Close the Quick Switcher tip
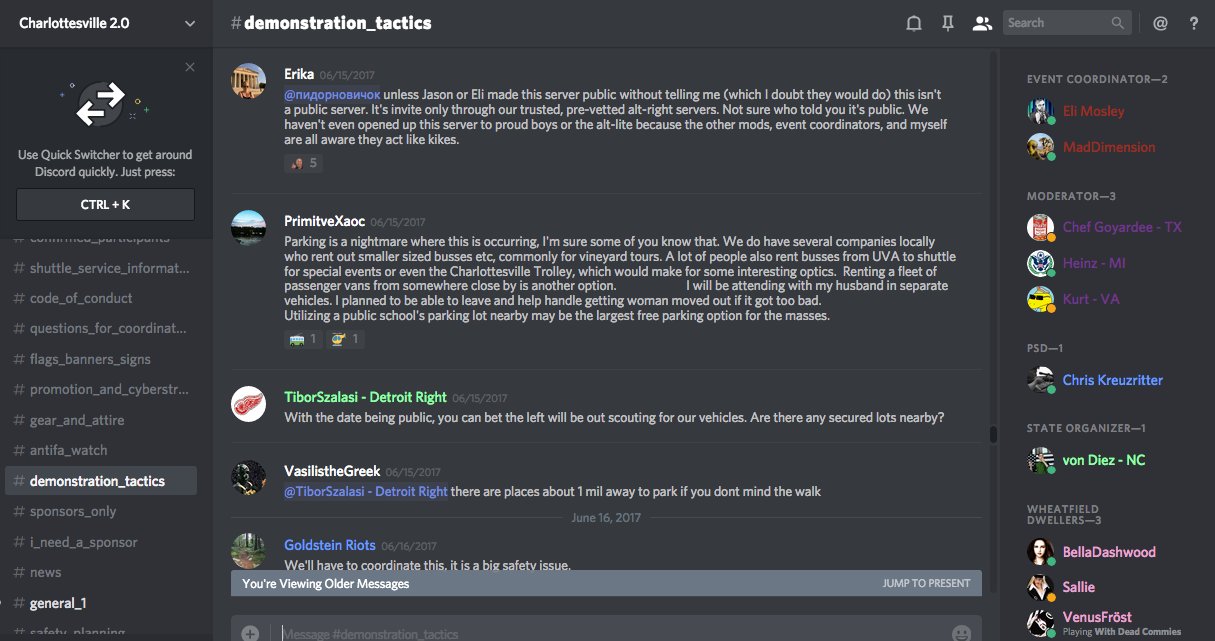 click(190, 67)
